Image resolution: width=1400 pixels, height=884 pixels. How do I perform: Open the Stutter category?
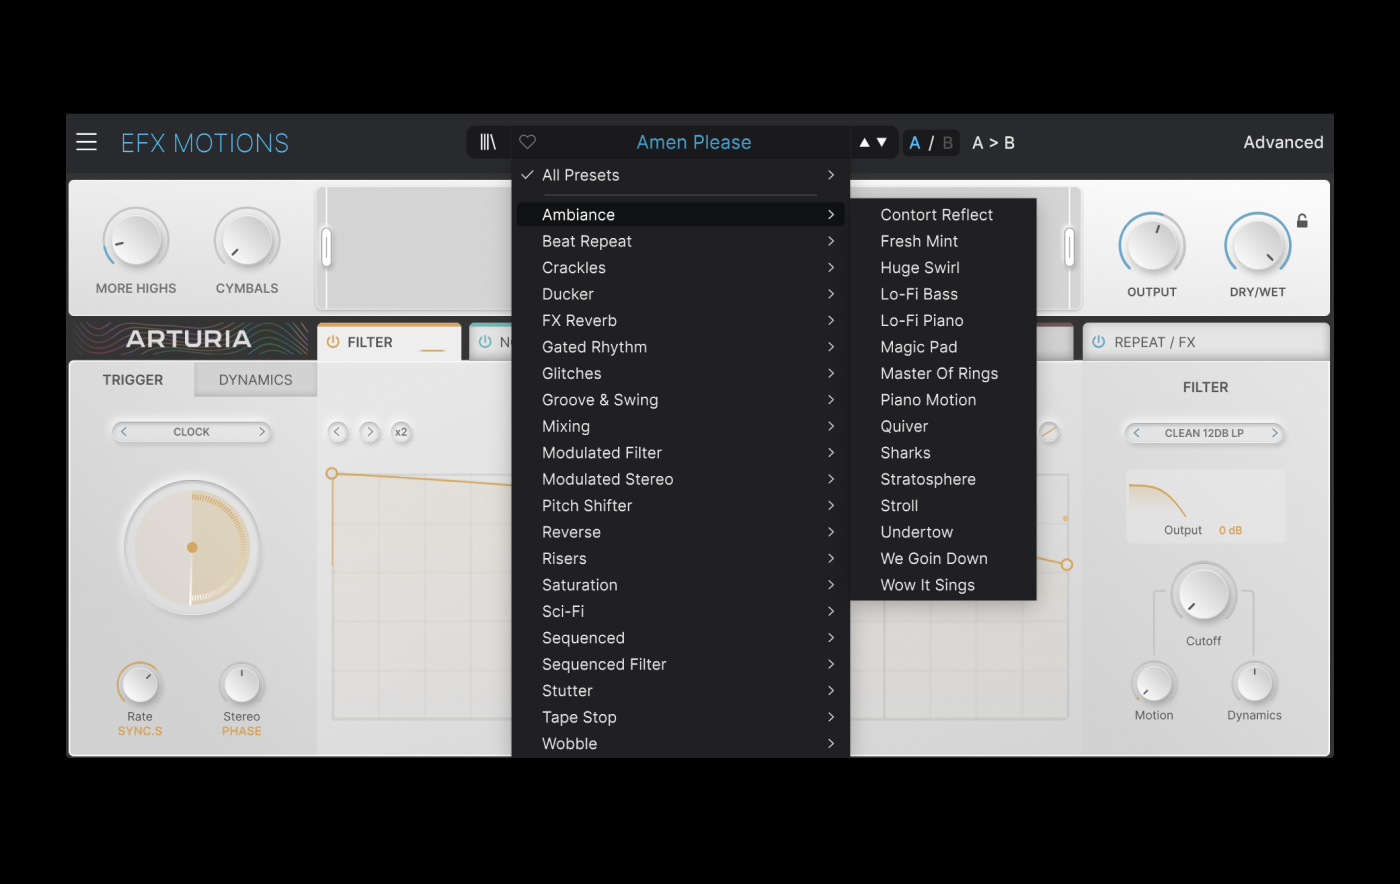680,691
